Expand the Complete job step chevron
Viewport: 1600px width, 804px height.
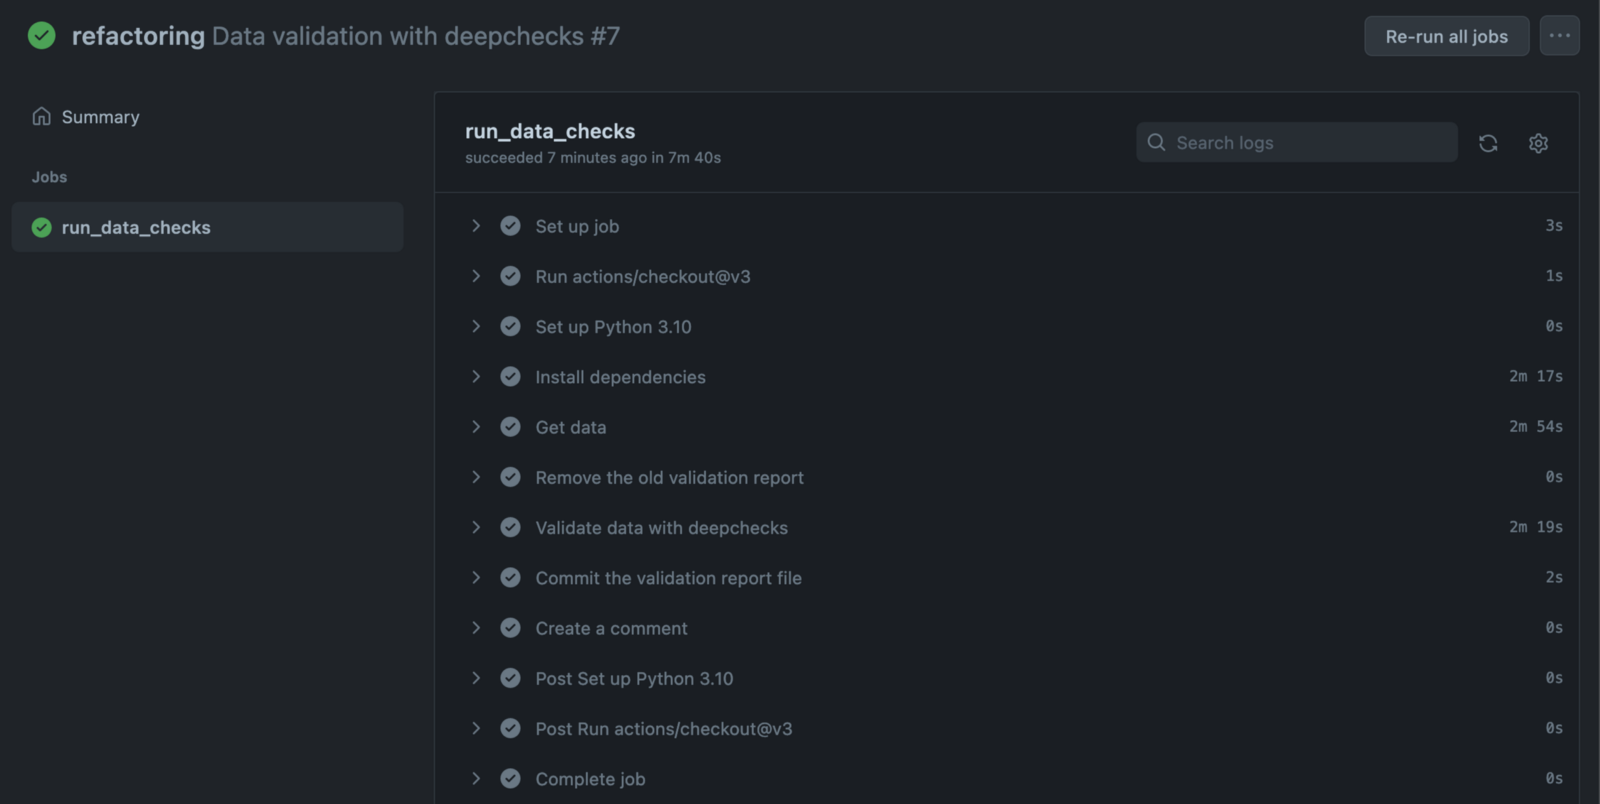pos(476,778)
